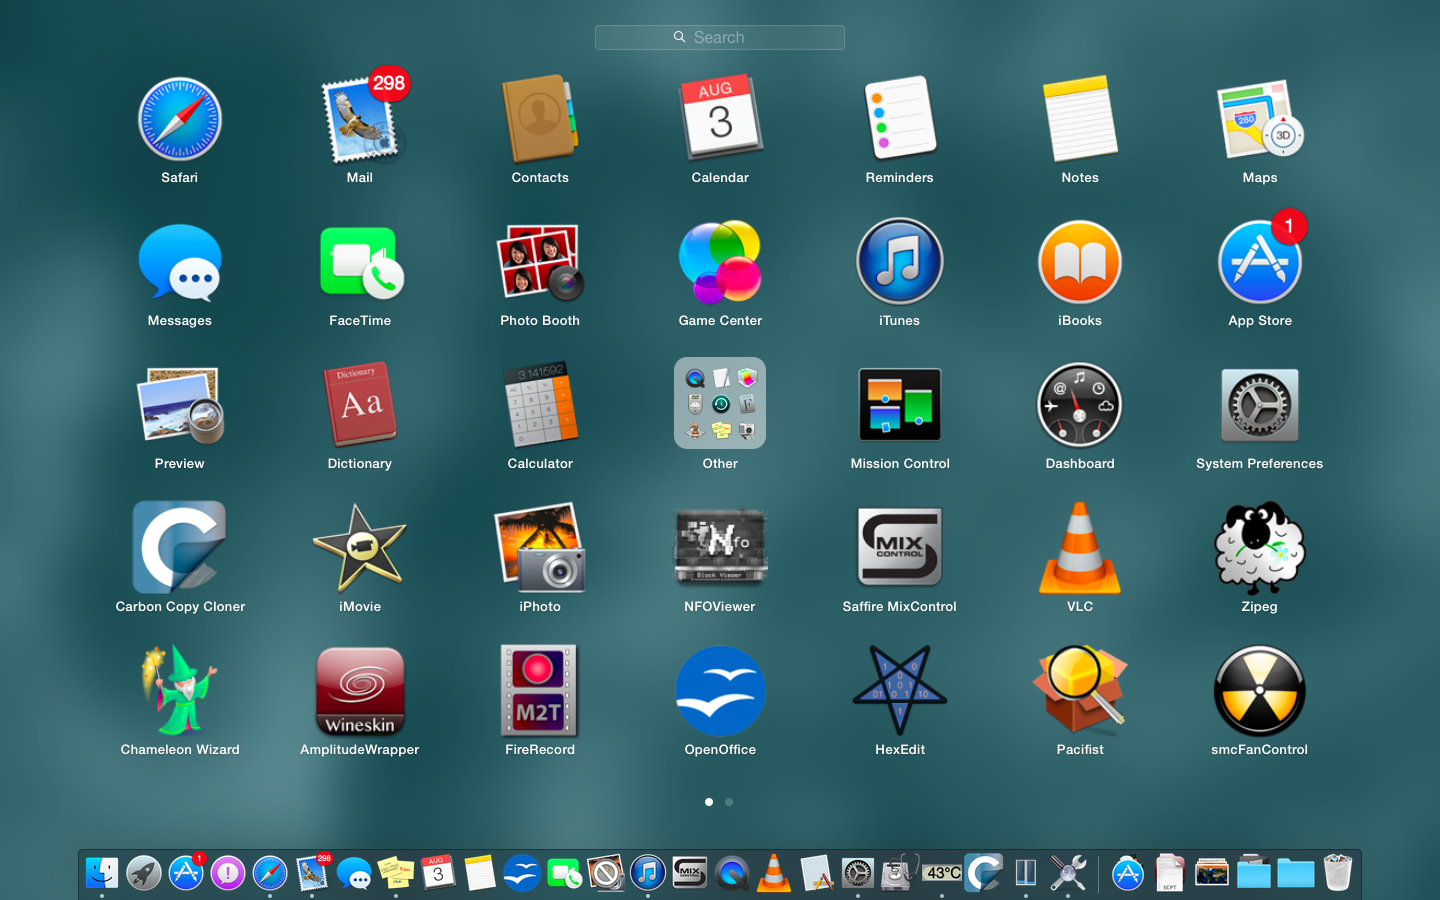Launch Dashboard

click(1080, 405)
